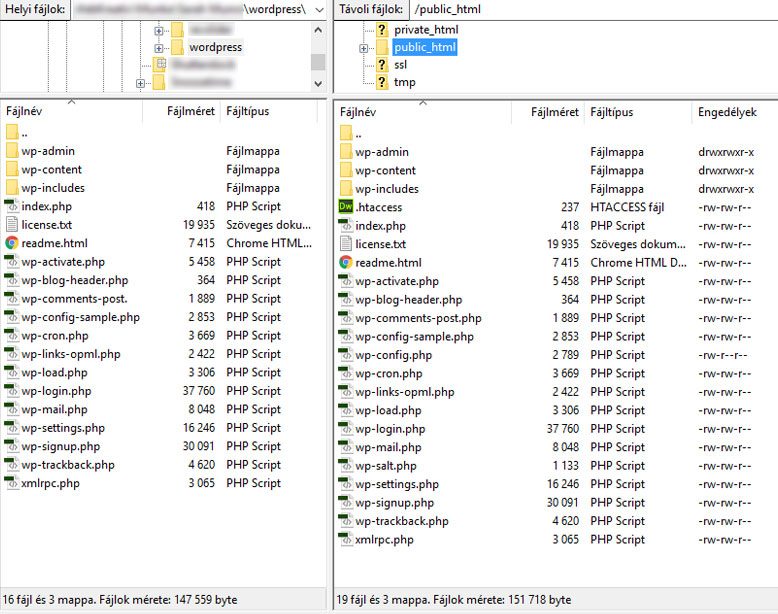Select remote wp-links-opml.php file name
The width and height of the screenshot is (778, 614).
405,392
